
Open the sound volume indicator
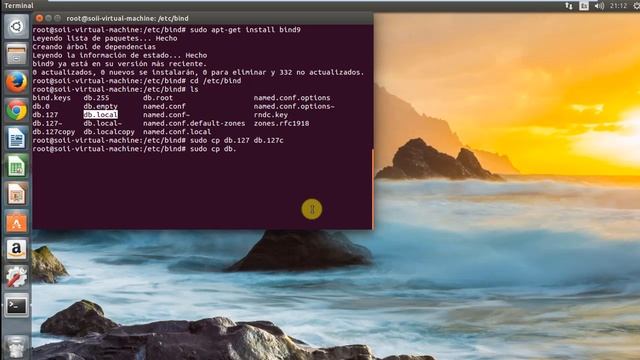599,6
